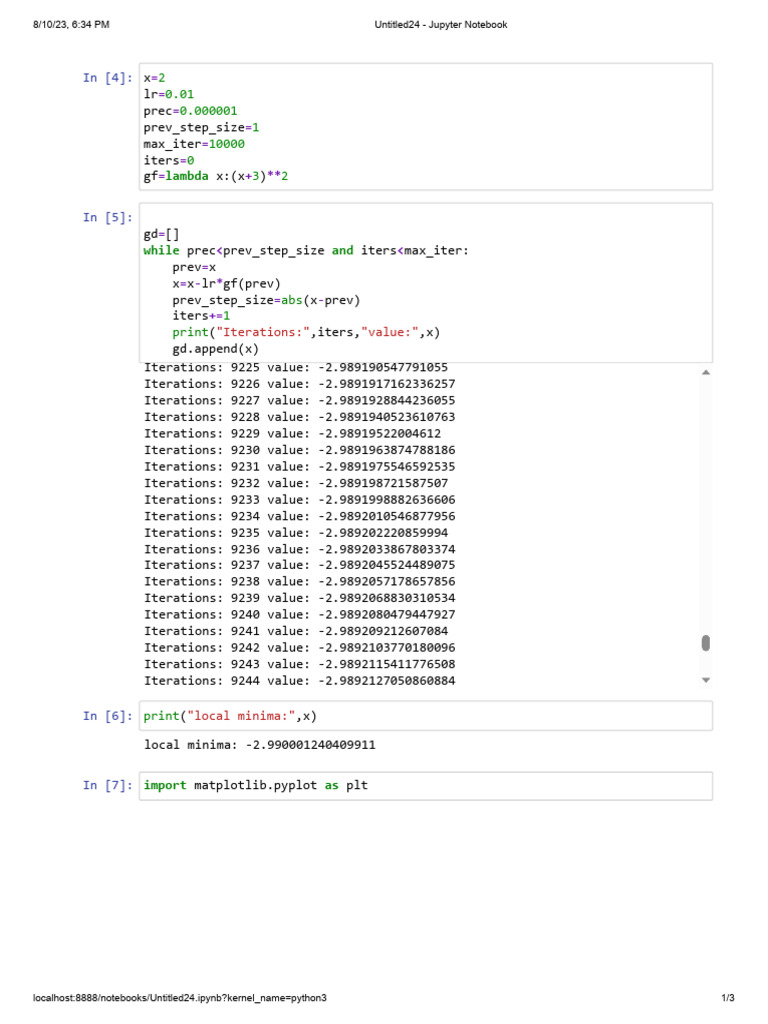Click the line 'gd.append(x)'
This screenshot has width=768, height=1024.
[216, 349]
